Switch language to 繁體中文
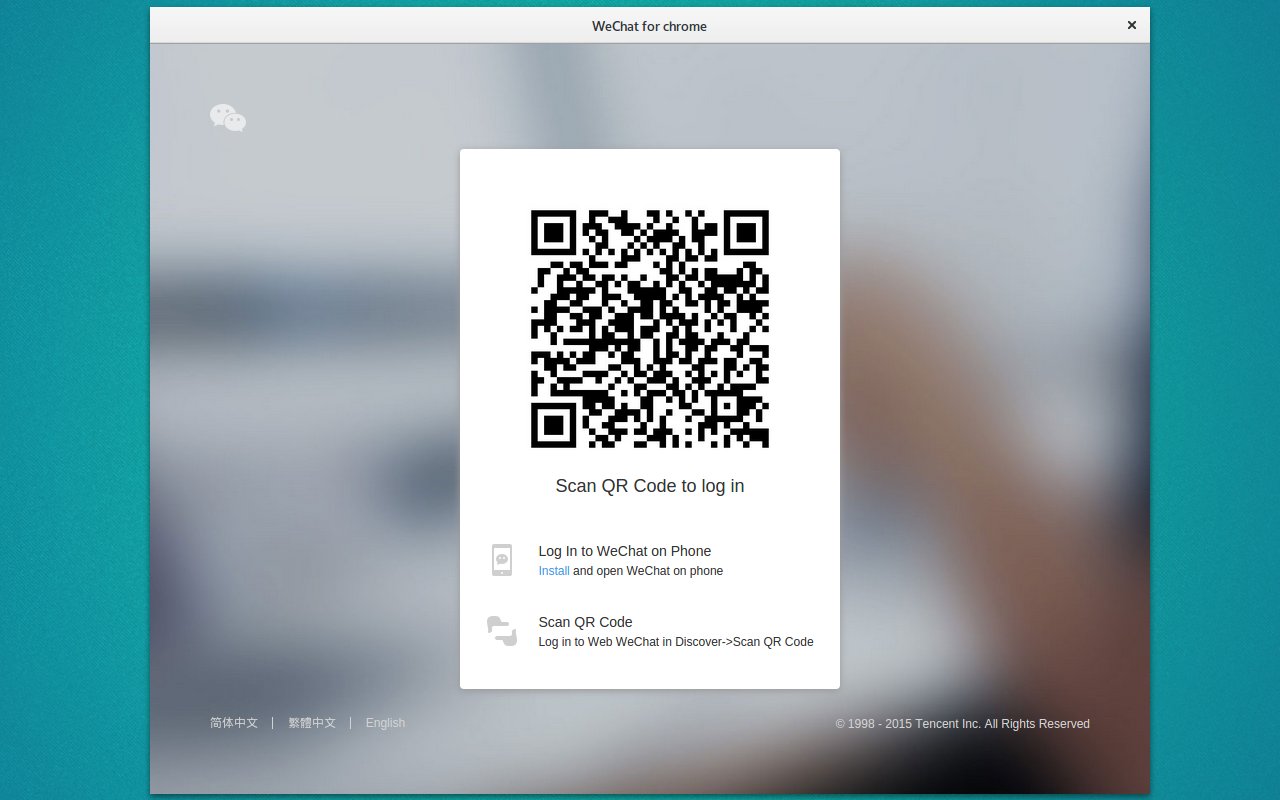The width and height of the screenshot is (1280, 800). (x=312, y=723)
